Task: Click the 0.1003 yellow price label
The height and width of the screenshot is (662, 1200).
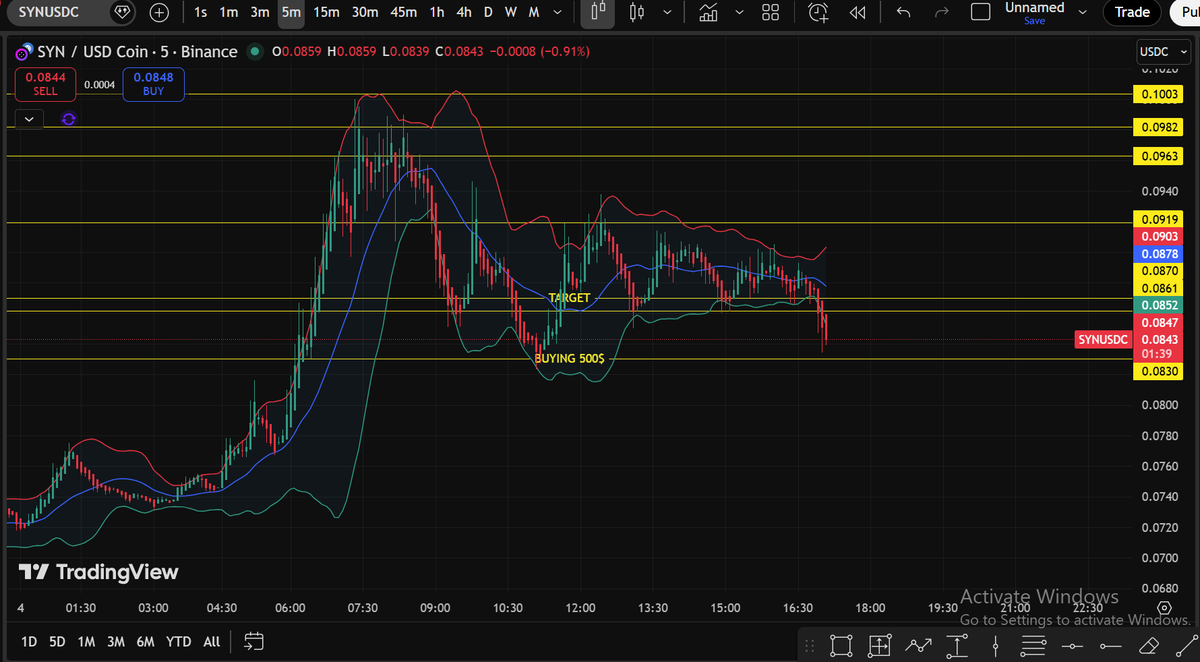Action: 1158,95
